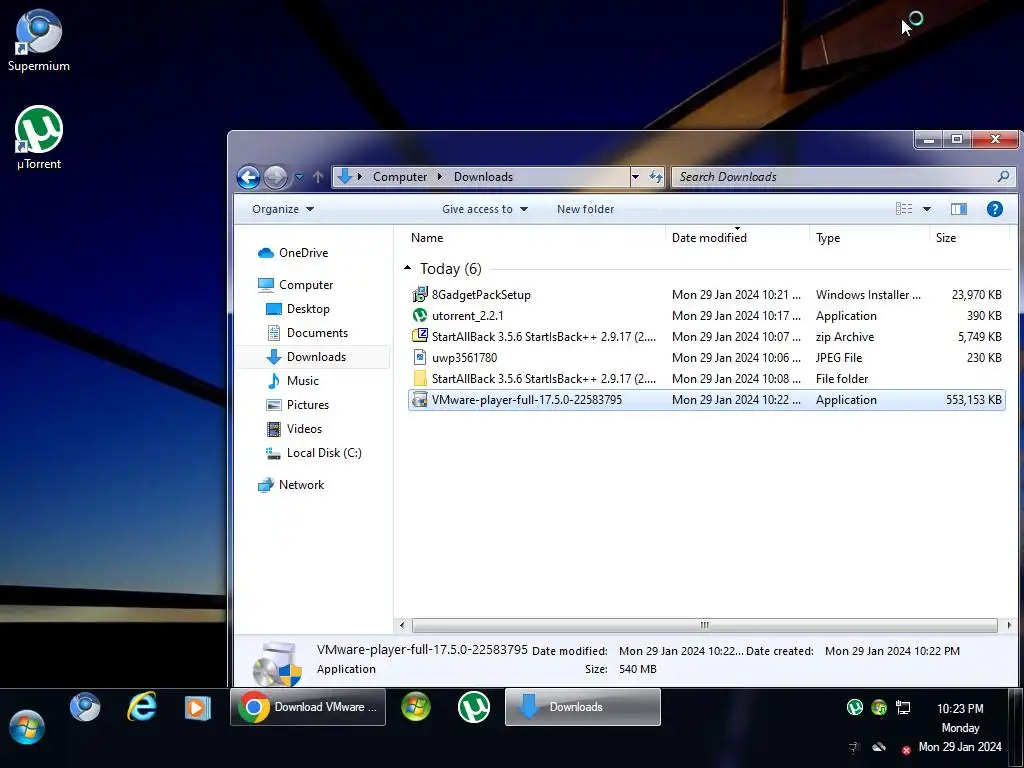The width and height of the screenshot is (1024, 768).
Task: Click the utorrent_2.2.1 file icon
Action: (420, 315)
